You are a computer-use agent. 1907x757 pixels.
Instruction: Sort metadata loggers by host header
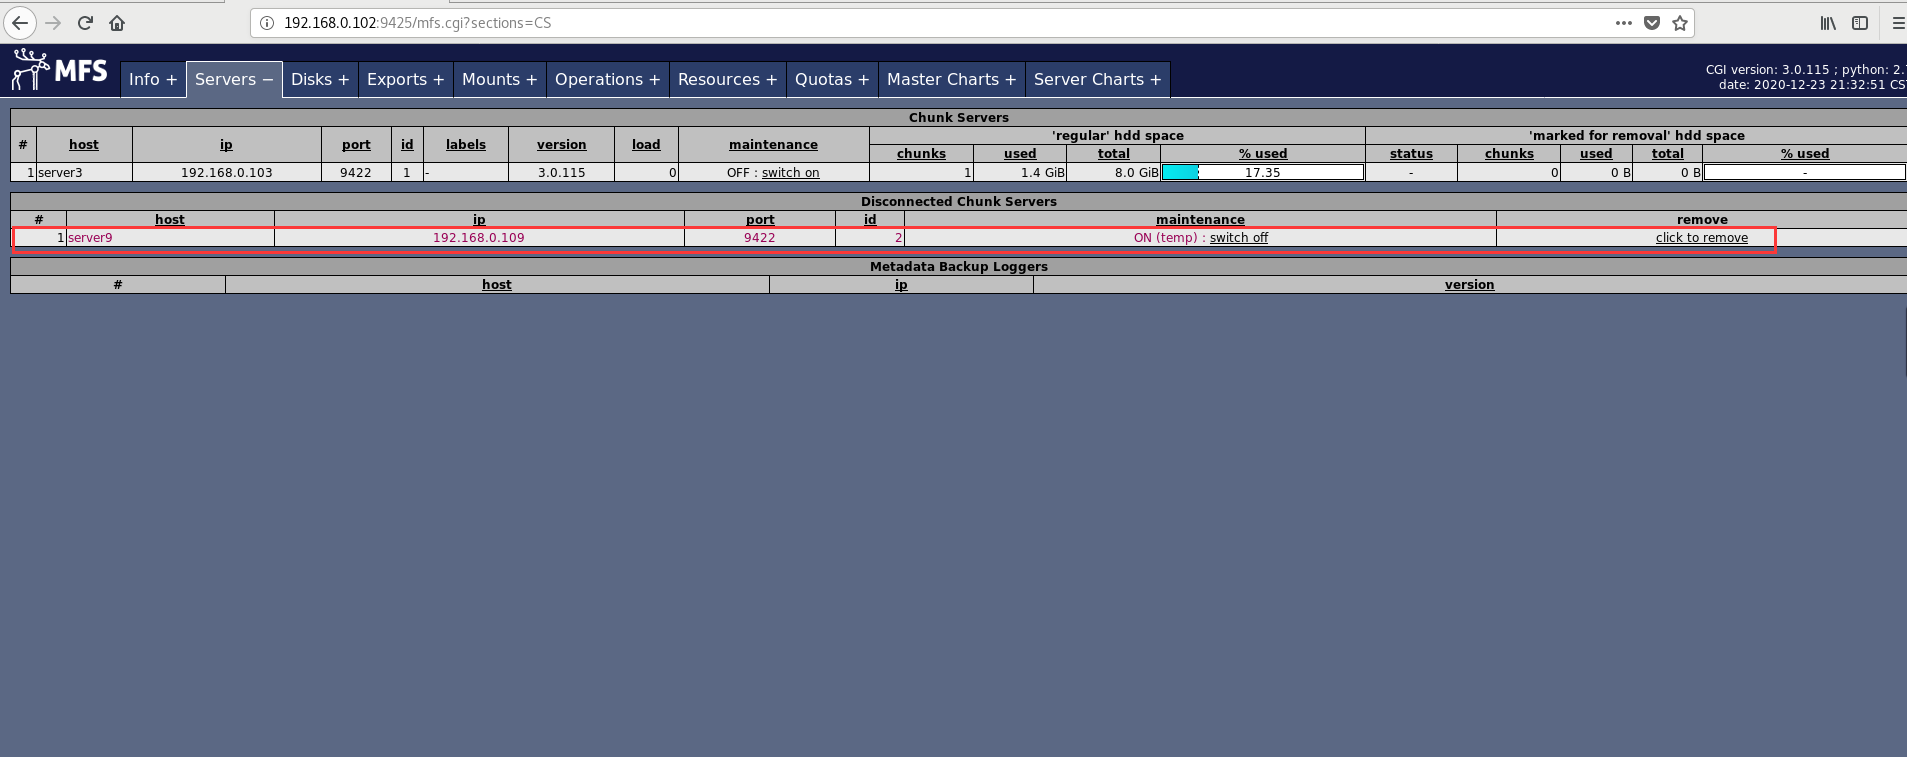click(x=497, y=285)
